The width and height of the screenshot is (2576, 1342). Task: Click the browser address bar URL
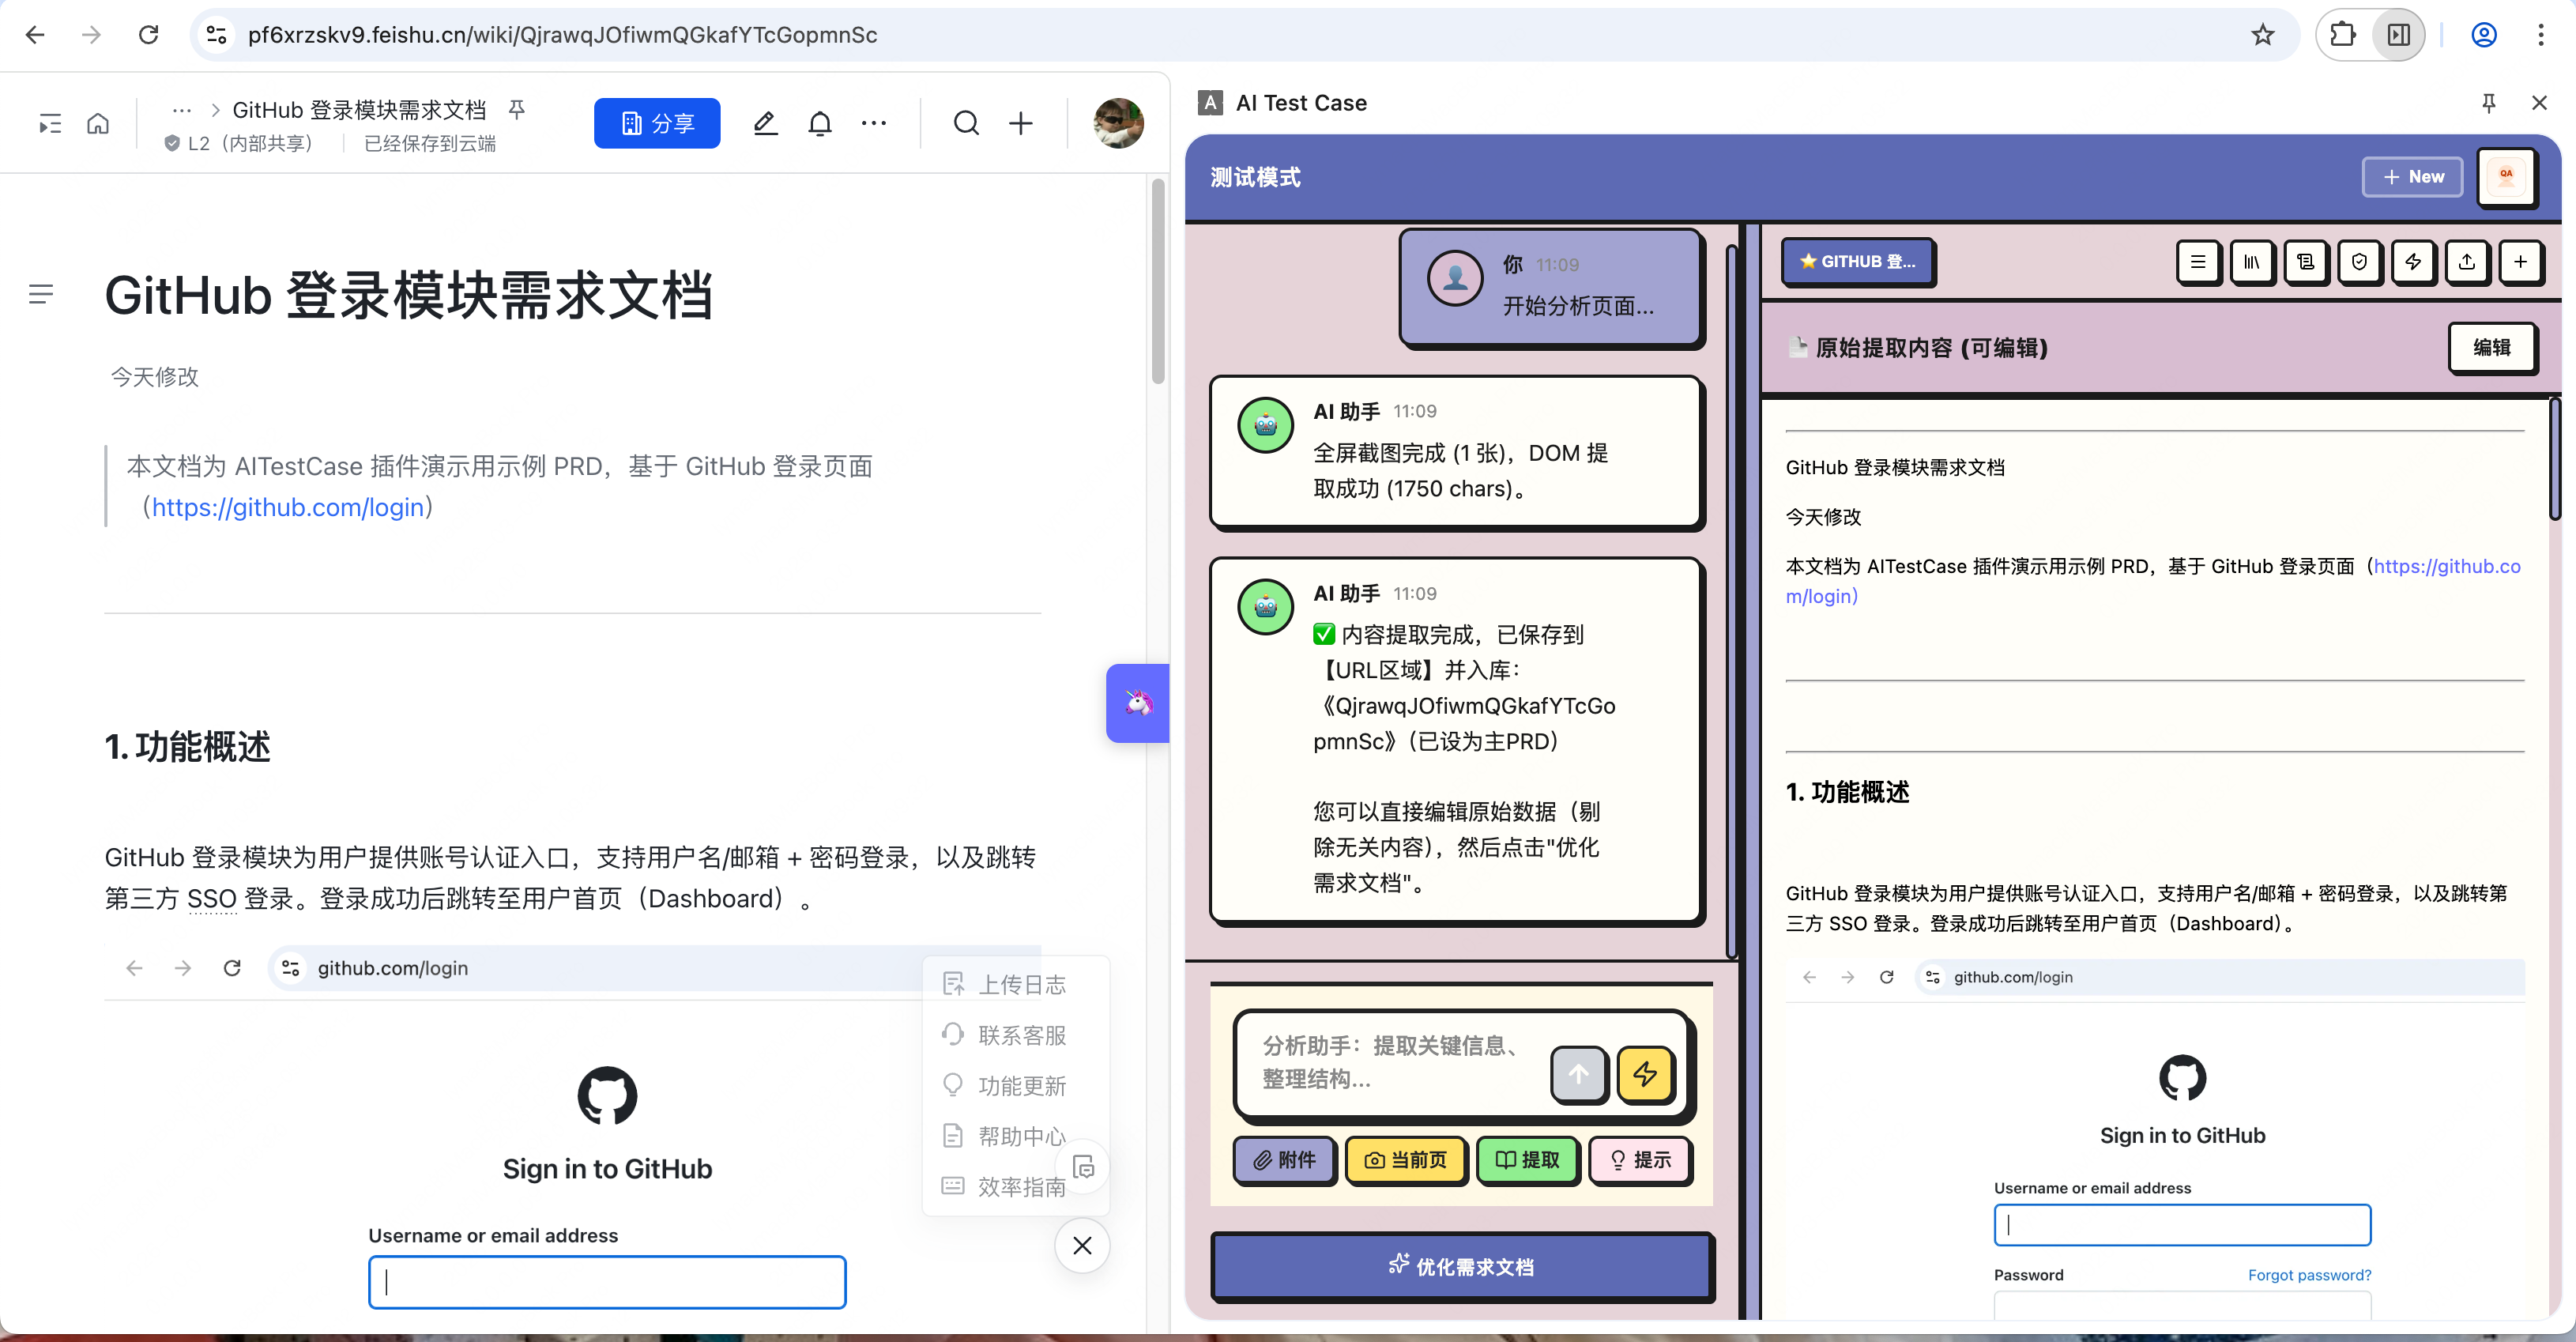pos(562,35)
